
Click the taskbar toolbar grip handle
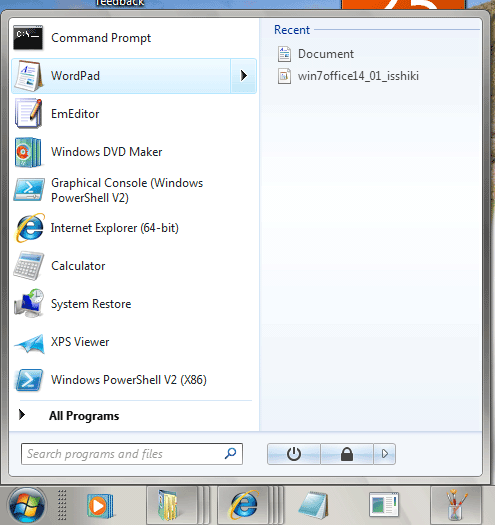point(62,505)
